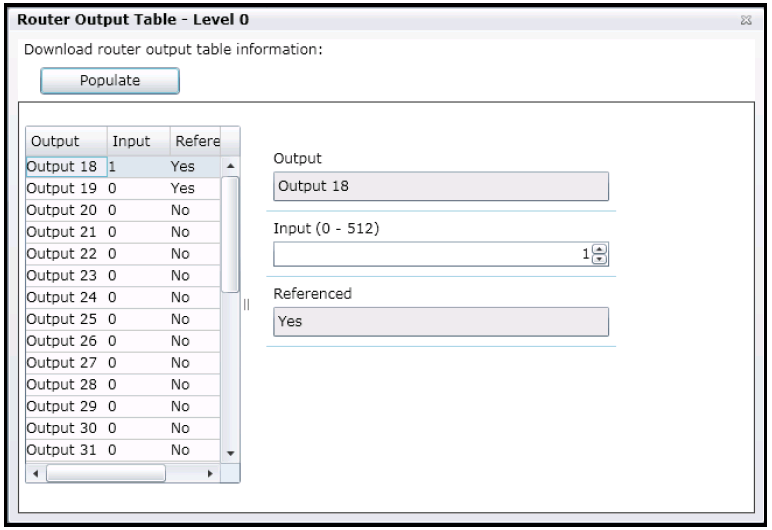Click the Referenced column header

coord(195,141)
